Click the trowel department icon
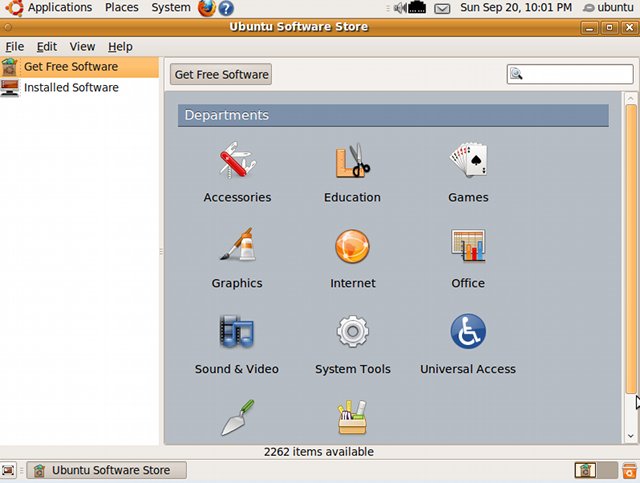The image size is (640, 483). [238, 417]
